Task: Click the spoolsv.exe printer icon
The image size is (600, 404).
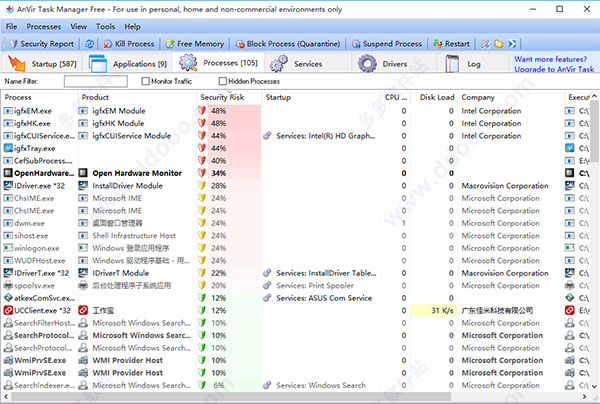Action: click(x=8, y=285)
